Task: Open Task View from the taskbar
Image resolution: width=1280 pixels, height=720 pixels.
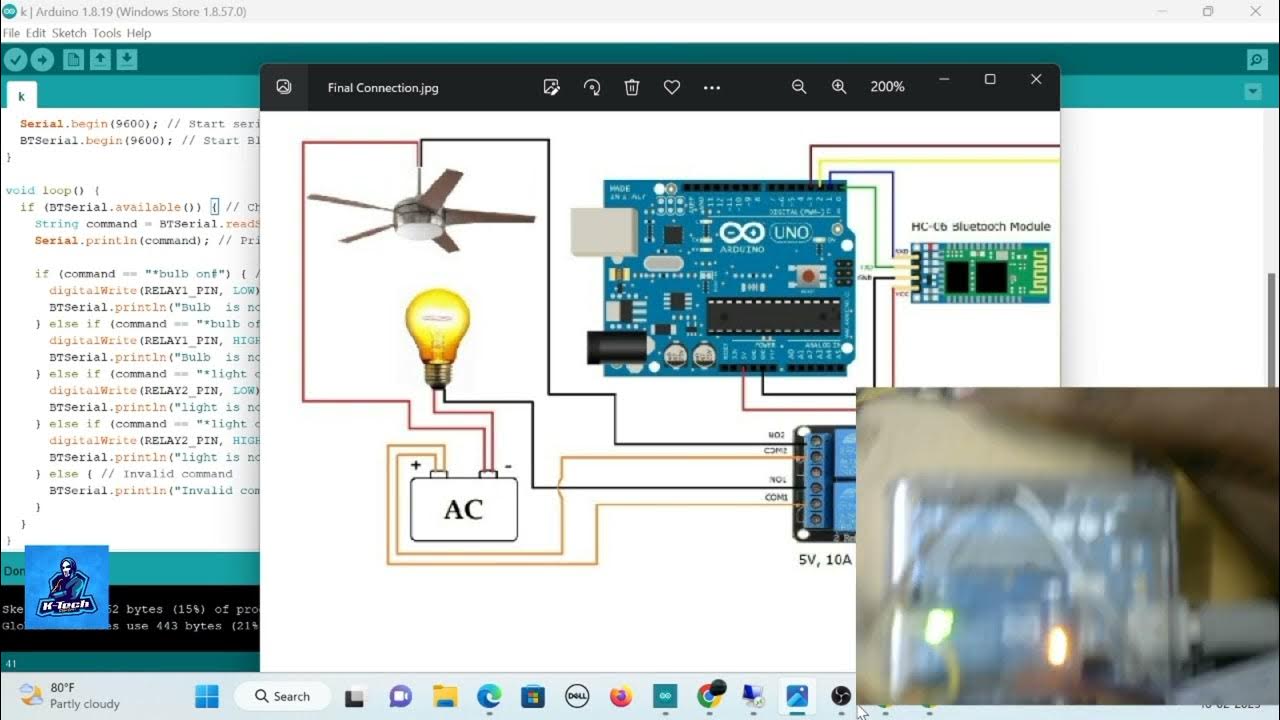Action: click(x=354, y=696)
